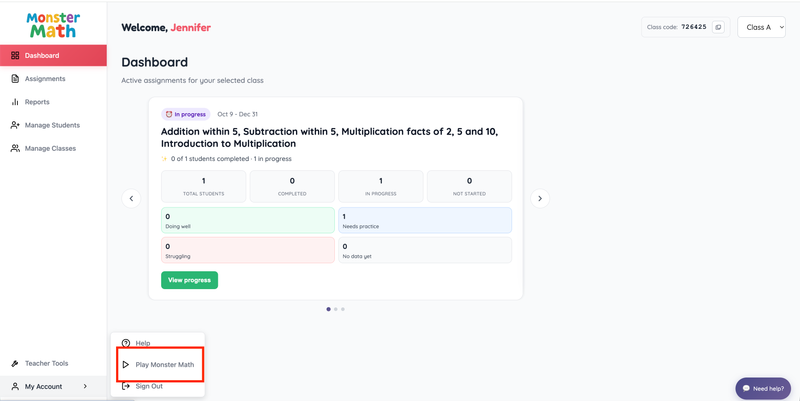Click the Monster Math logo
The width and height of the screenshot is (800, 401).
point(53,25)
